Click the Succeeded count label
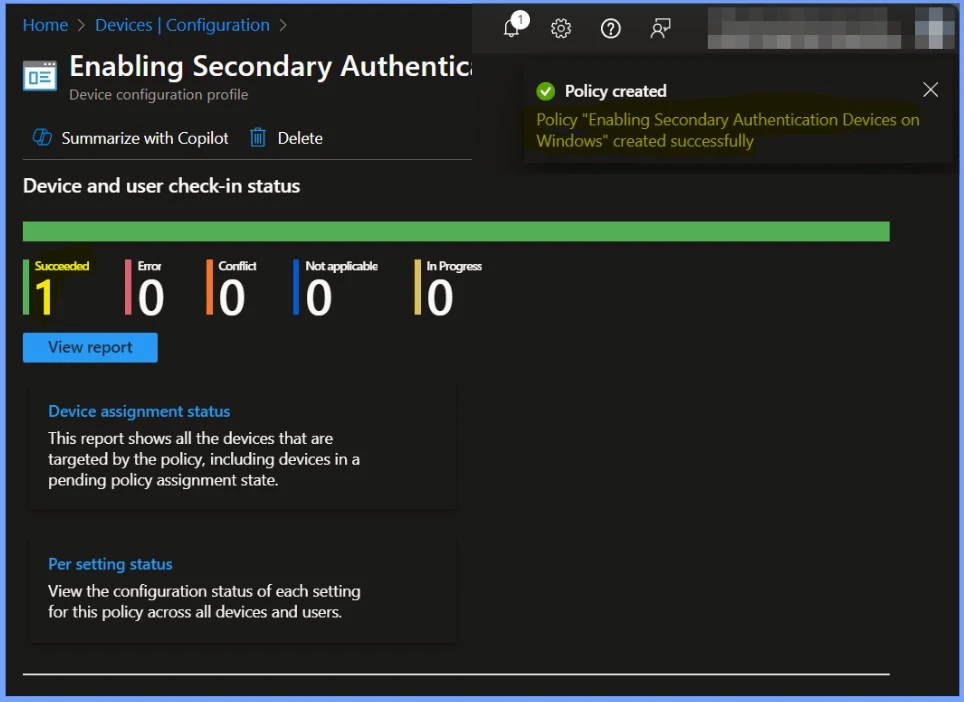 tap(61, 266)
